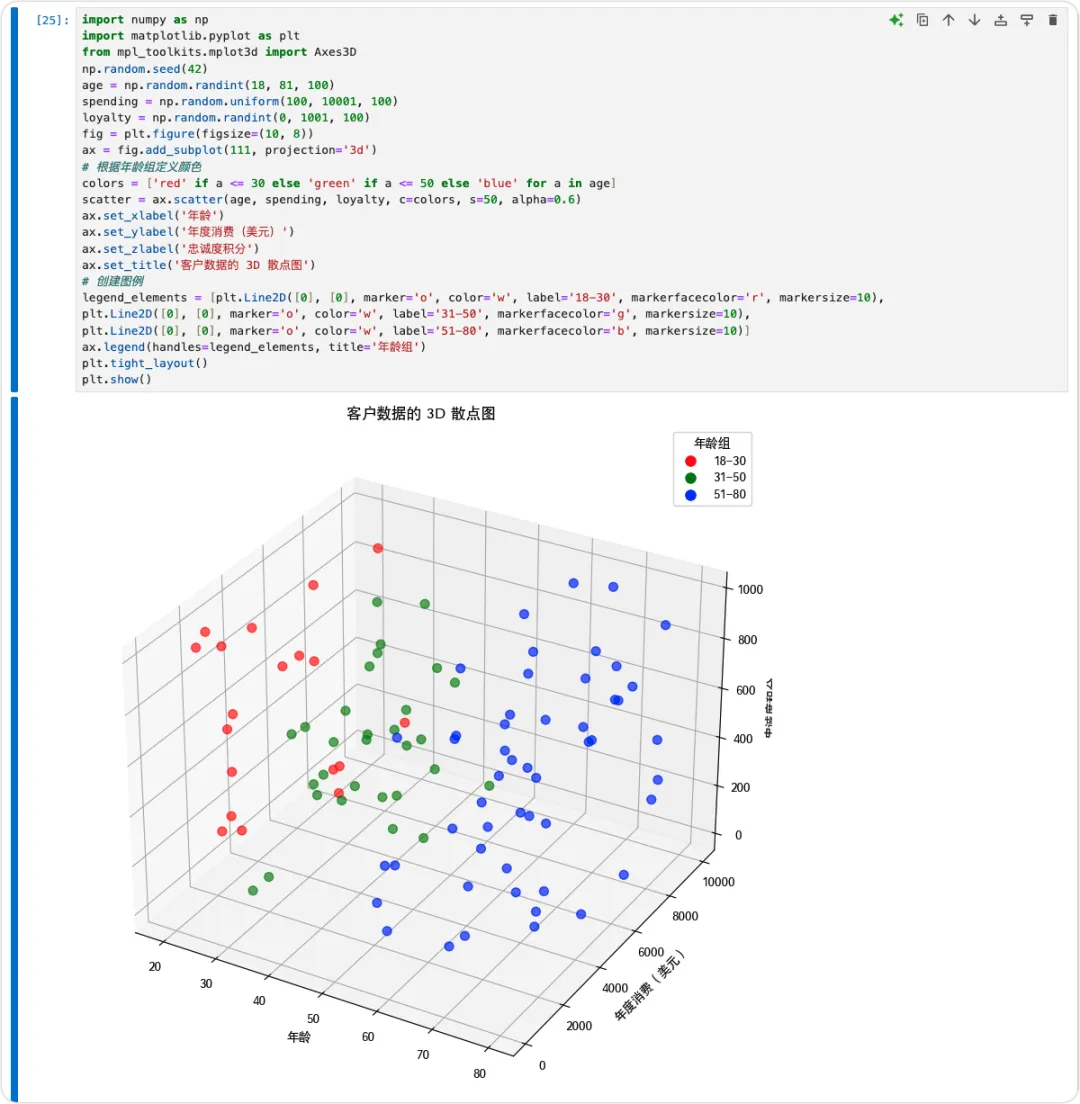
Task: Click the 'ax.set_xlabel' code line
Action: pos(153,215)
